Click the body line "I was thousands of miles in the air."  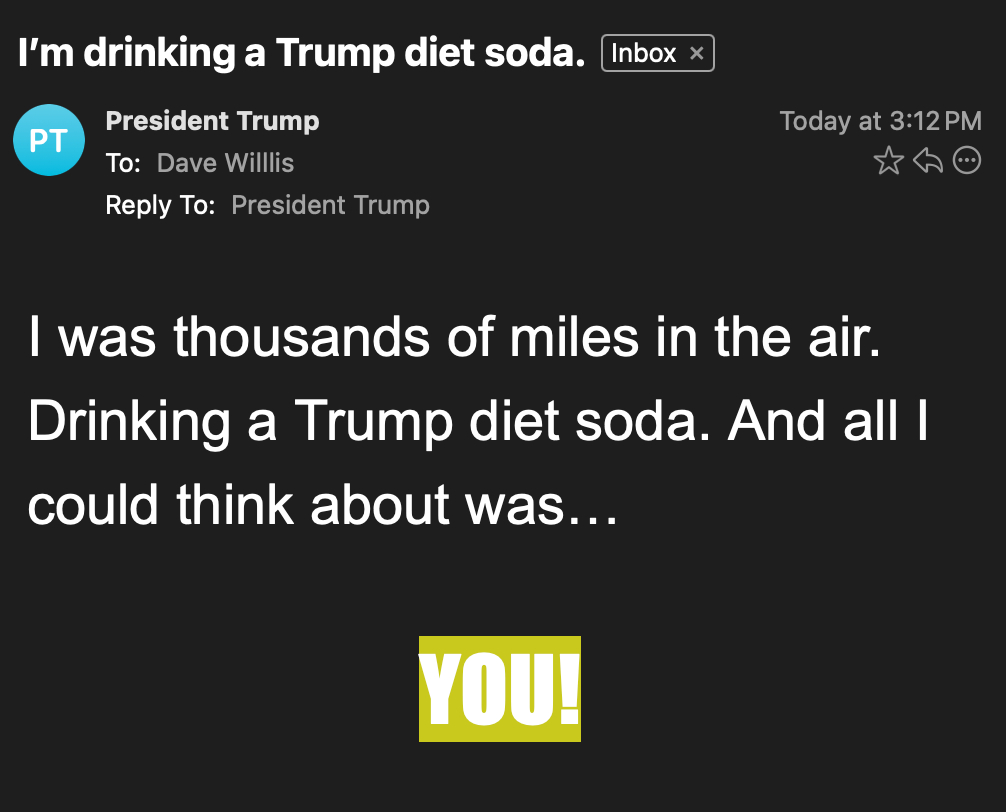click(x=454, y=337)
